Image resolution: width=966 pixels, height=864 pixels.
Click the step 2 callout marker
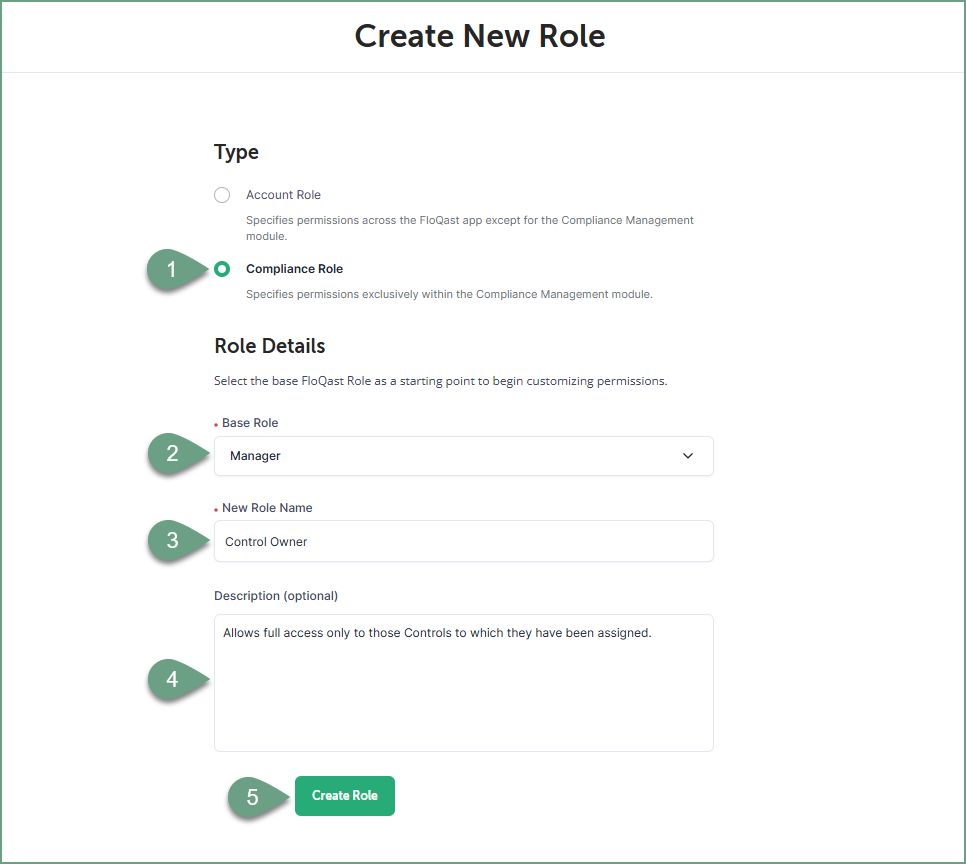174,454
